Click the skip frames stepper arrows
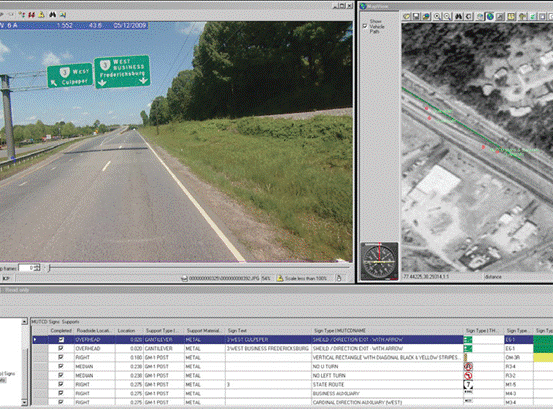 click(38, 268)
